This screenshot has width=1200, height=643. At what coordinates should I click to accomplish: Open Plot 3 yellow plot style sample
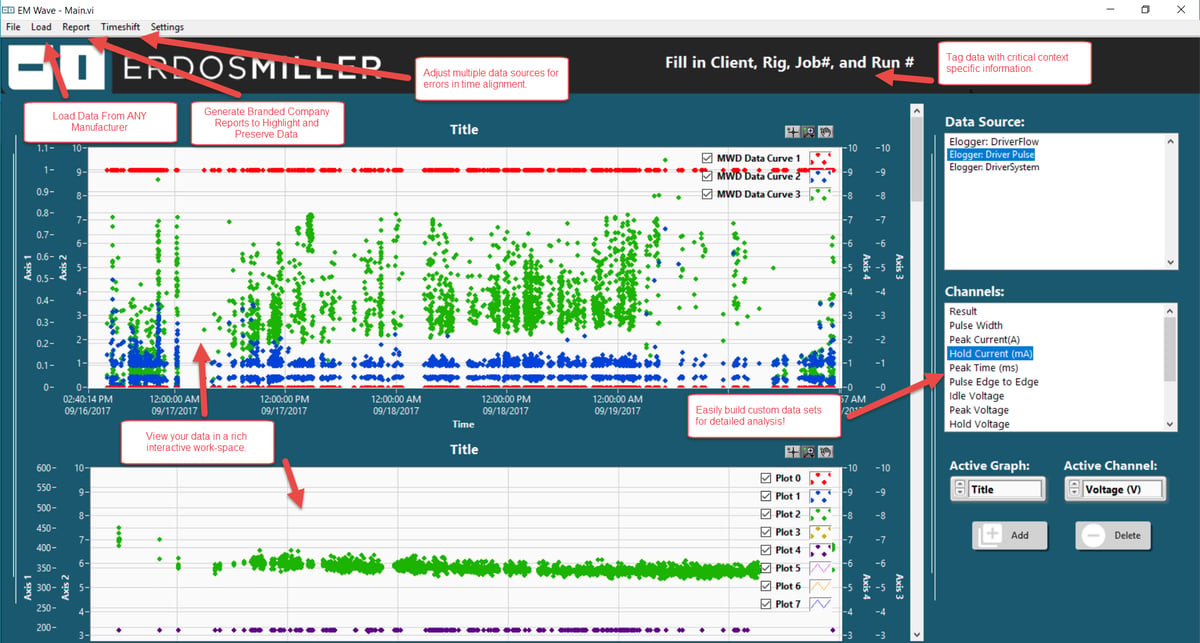tap(820, 532)
